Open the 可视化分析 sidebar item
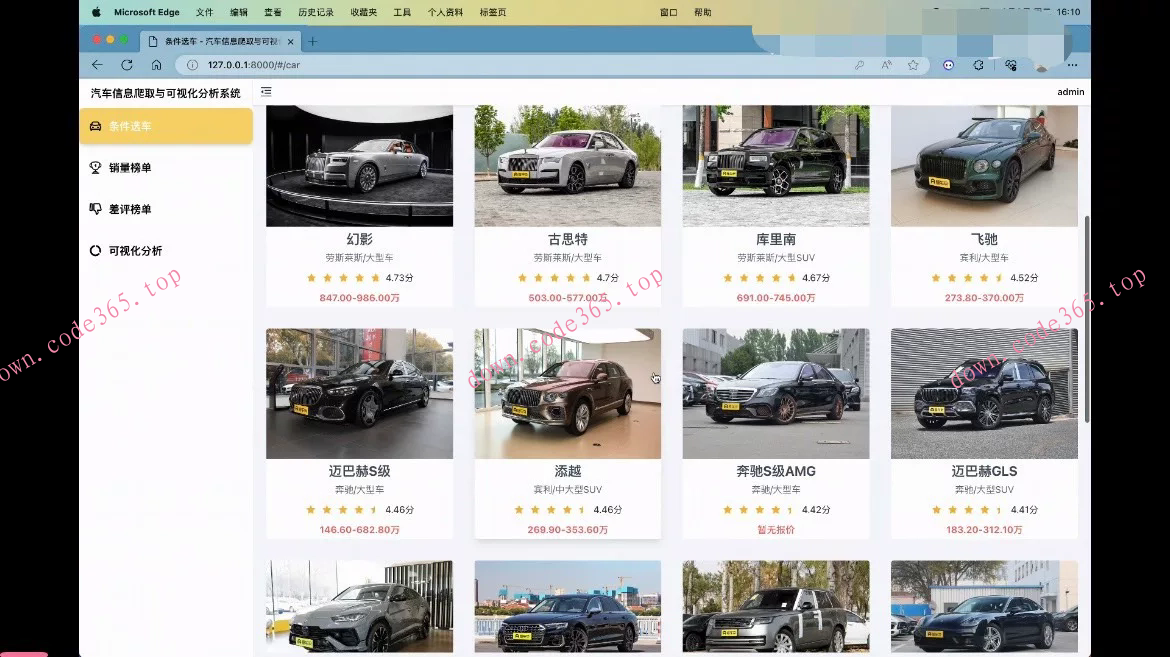Screen dimensions: 1170x657 point(166,251)
